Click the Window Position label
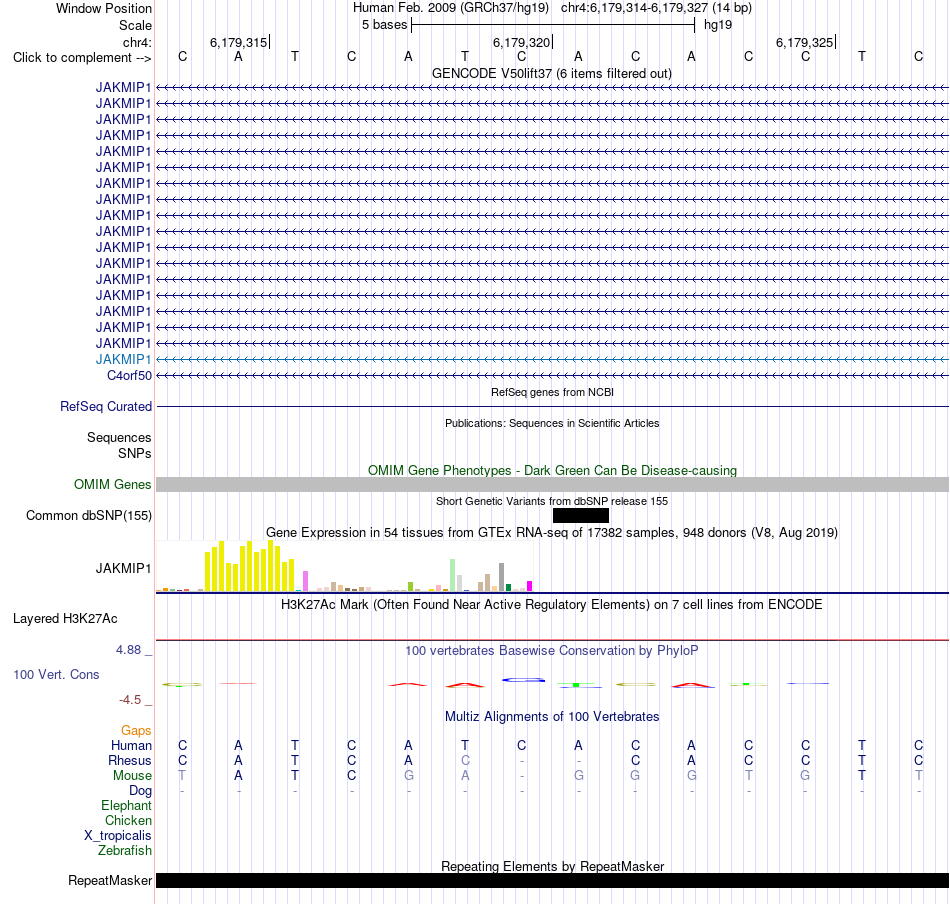 104,8
